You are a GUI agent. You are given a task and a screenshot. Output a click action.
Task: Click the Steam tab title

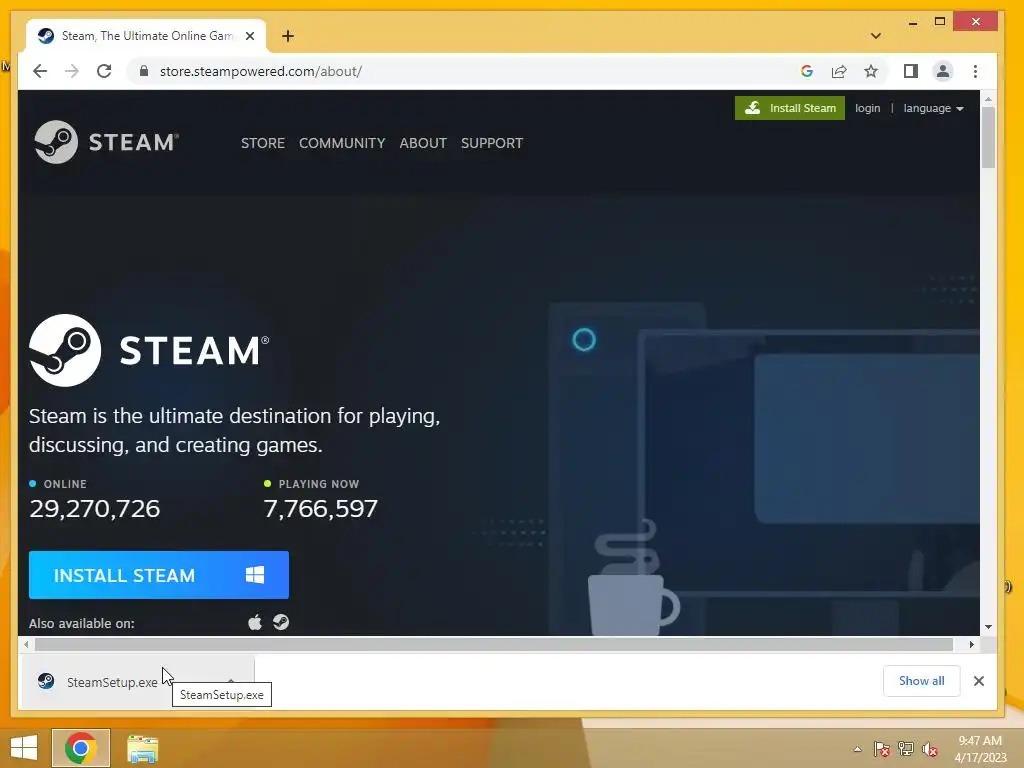(x=146, y=36)
